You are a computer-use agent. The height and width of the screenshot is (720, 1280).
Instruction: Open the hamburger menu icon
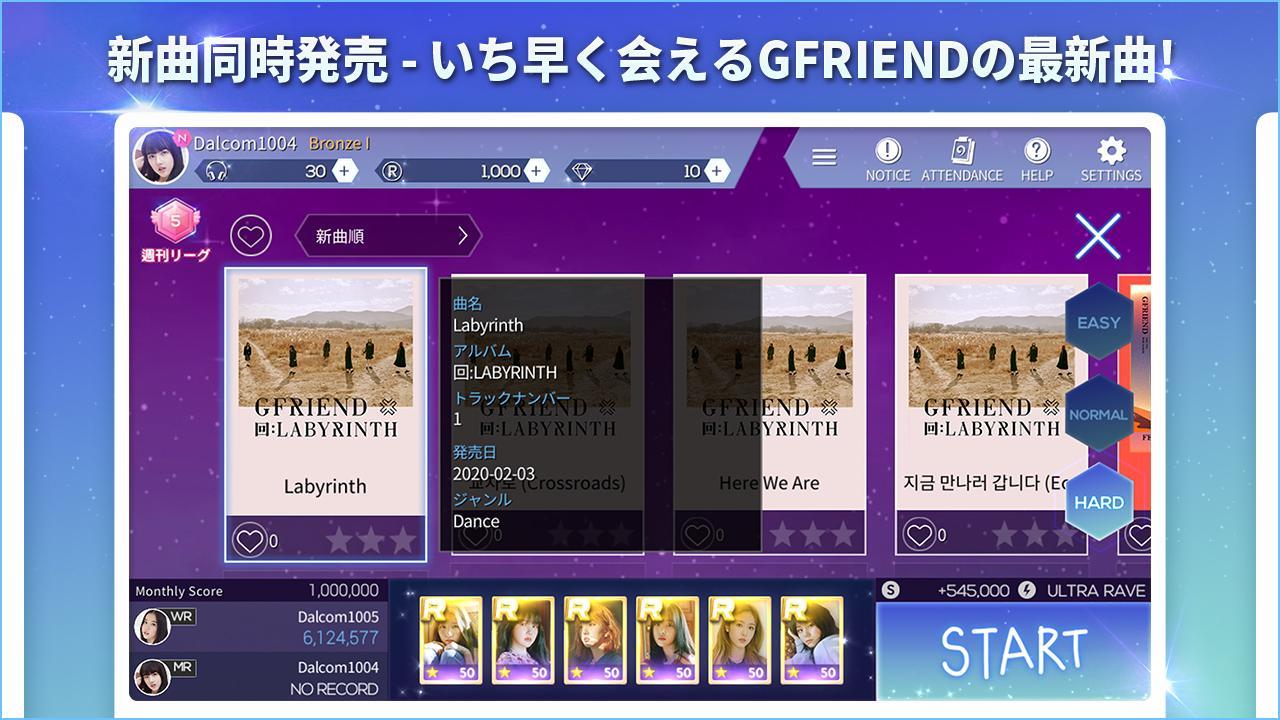(x=824, y=157)
